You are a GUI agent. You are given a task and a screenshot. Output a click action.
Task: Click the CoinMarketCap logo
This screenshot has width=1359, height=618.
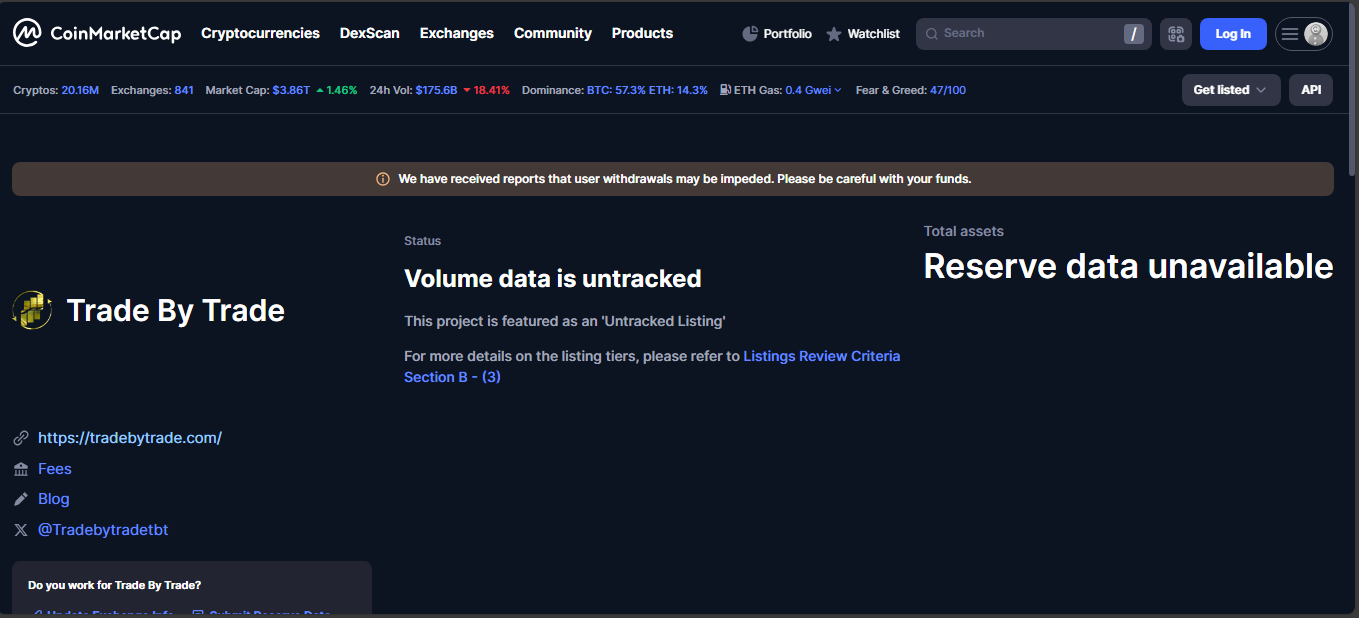pyautogui.click(x=97, y=33)
